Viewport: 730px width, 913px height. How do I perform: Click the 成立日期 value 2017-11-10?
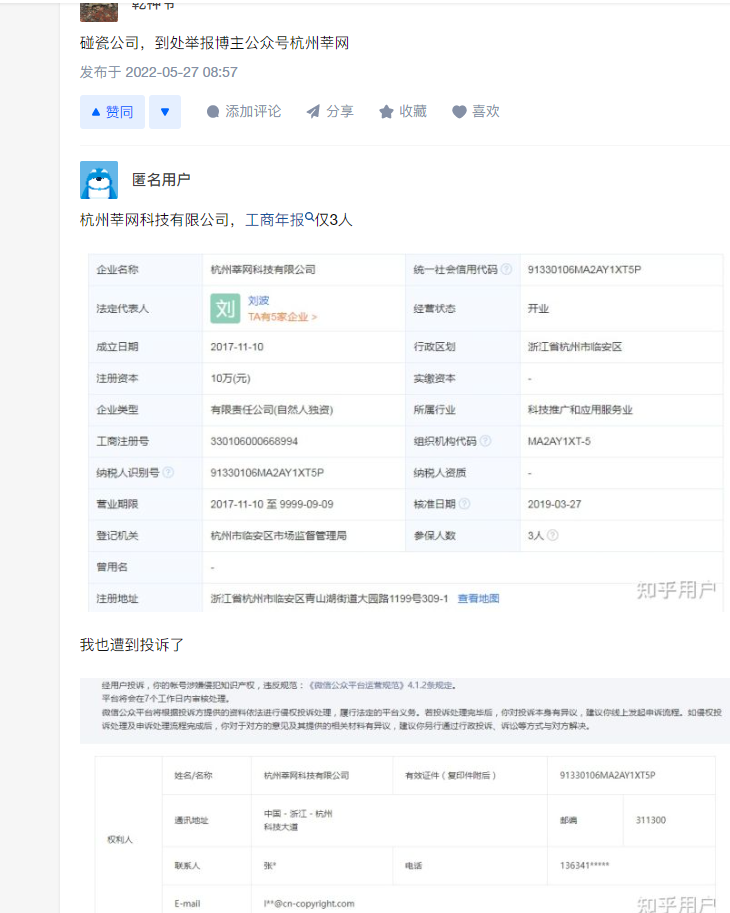coord(237,347)
